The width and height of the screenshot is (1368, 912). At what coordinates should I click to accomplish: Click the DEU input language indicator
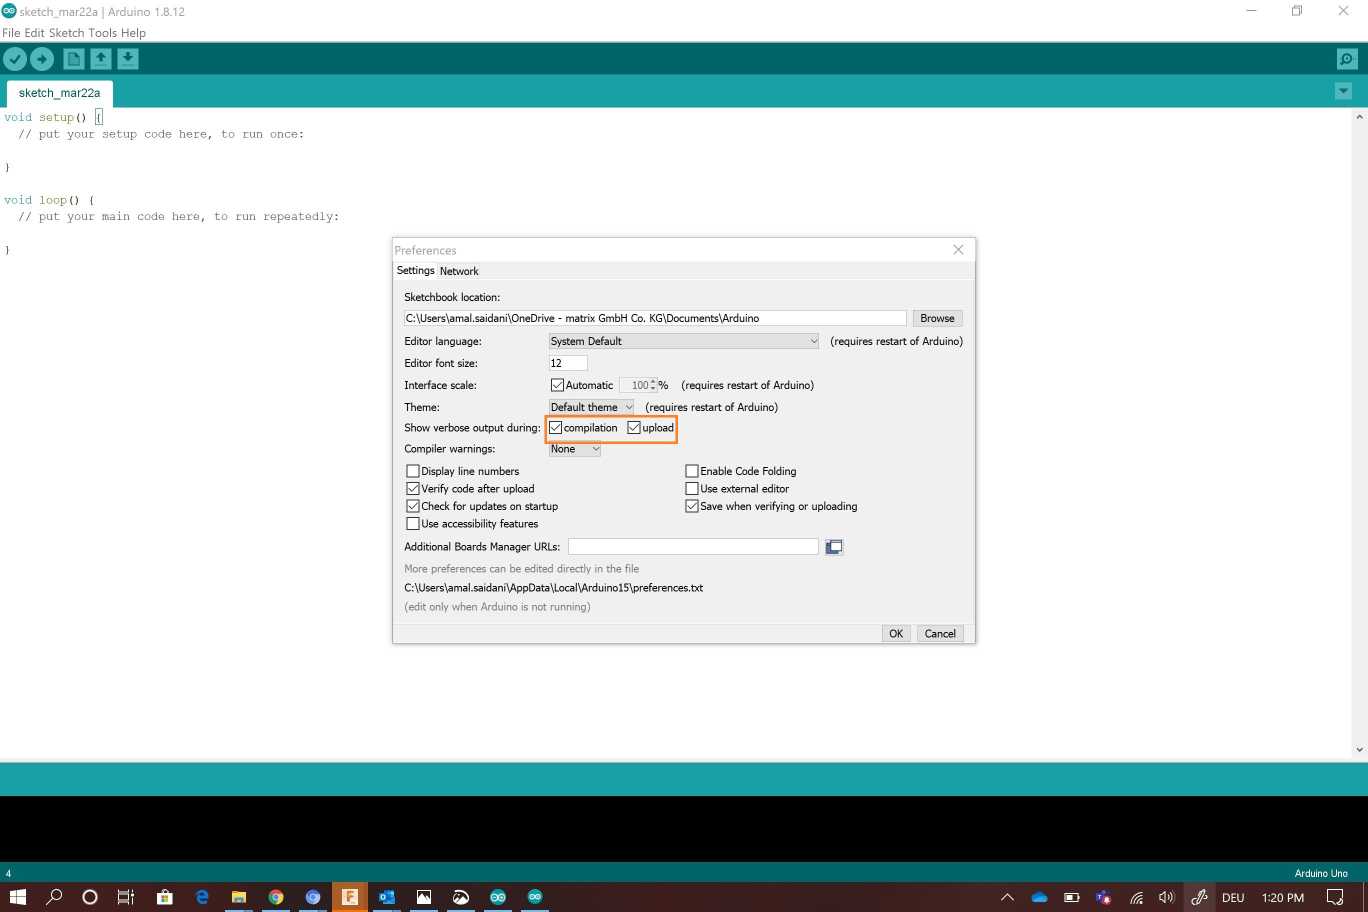(1233, 897)
